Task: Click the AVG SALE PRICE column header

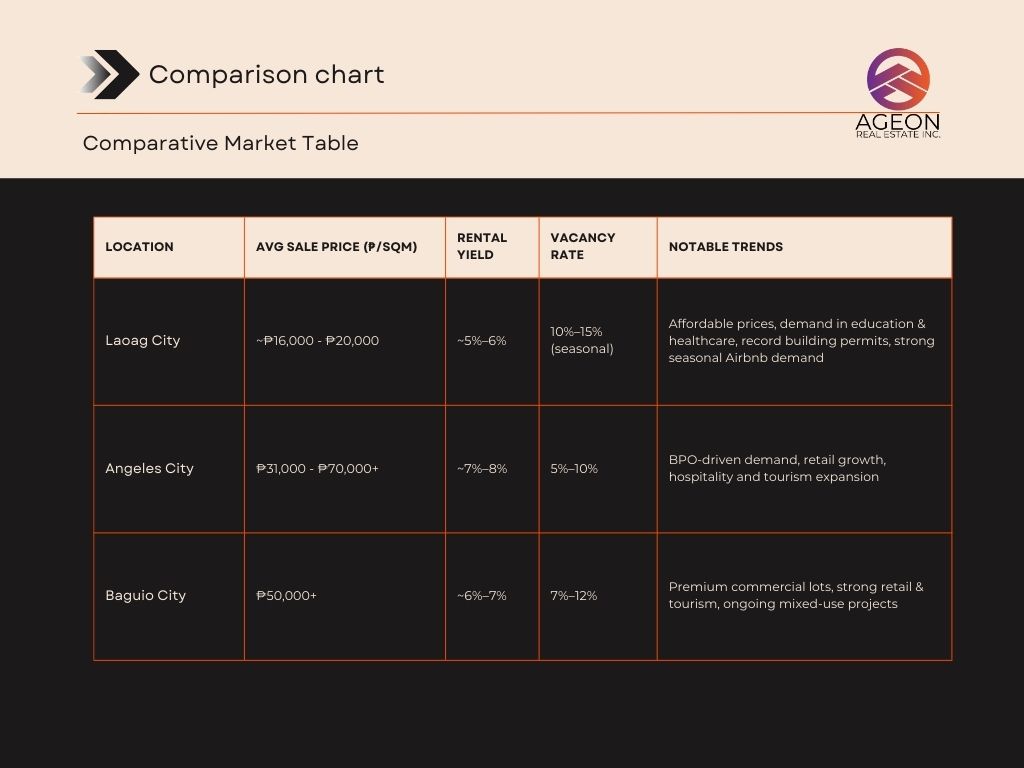Action: (x=336, y=247)
